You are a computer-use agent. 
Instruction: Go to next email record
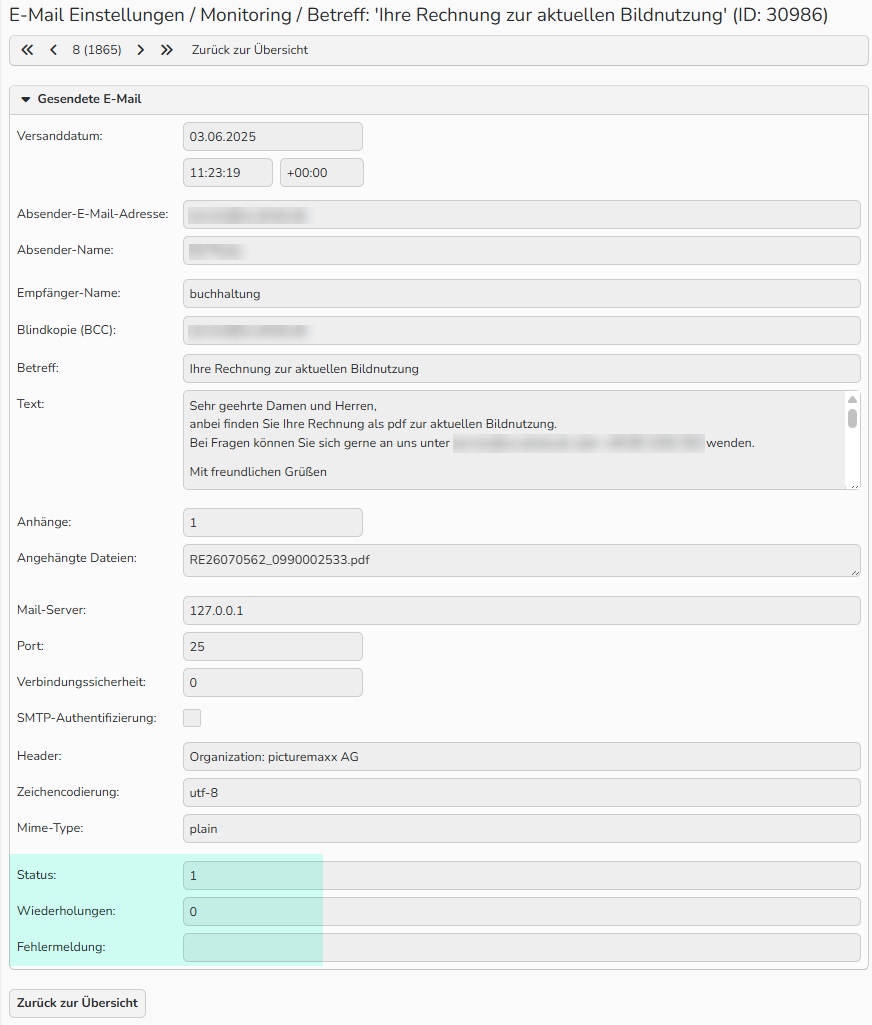coord(141,50)
